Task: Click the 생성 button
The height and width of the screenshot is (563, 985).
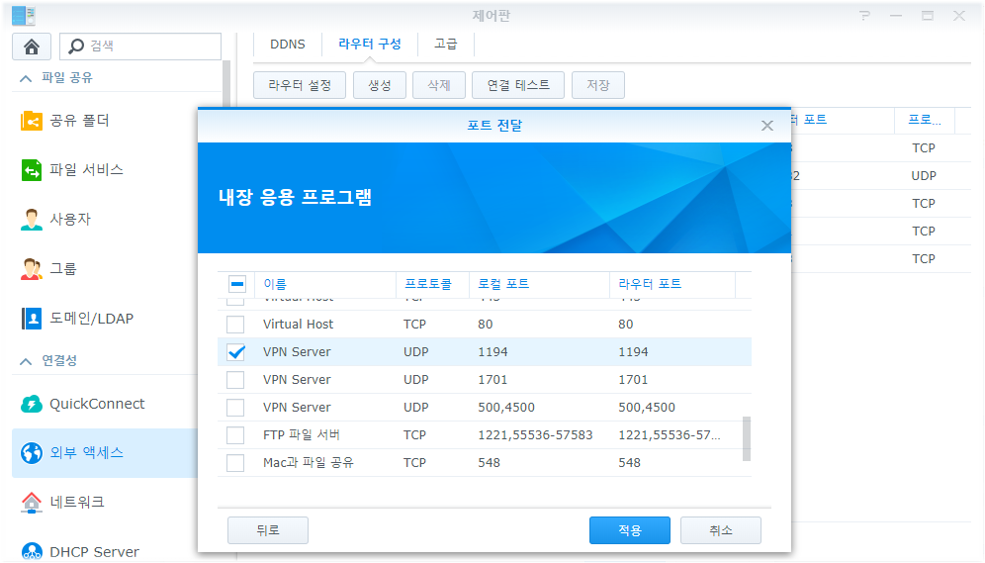Action: coord(379,85)
